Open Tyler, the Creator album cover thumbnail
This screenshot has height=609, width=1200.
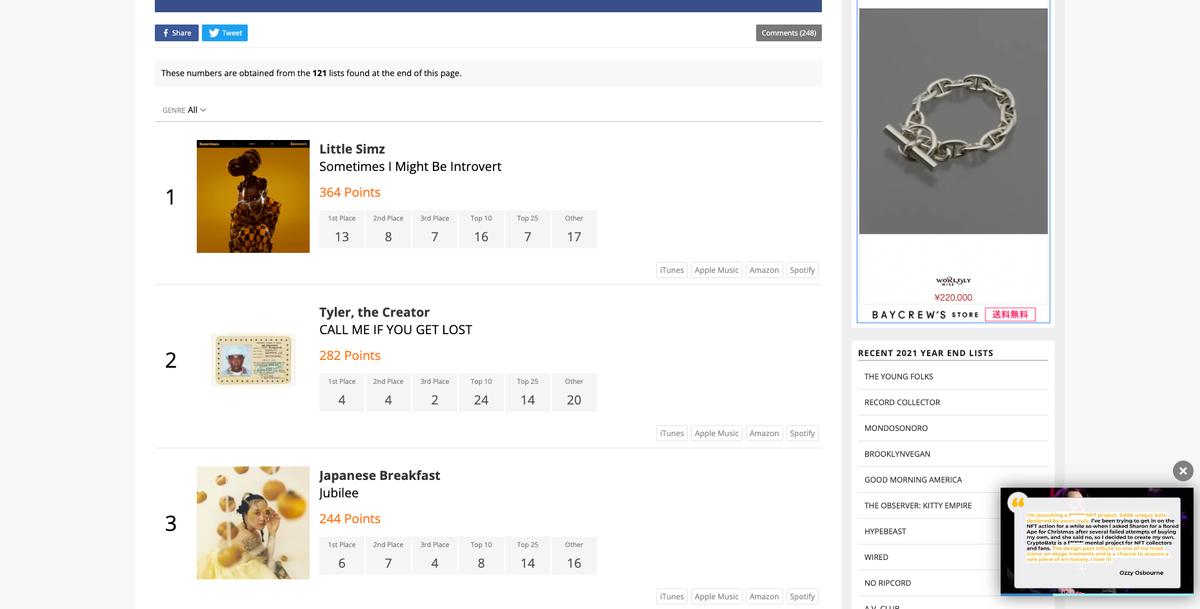pyautogui.click(x=253, y=359)
